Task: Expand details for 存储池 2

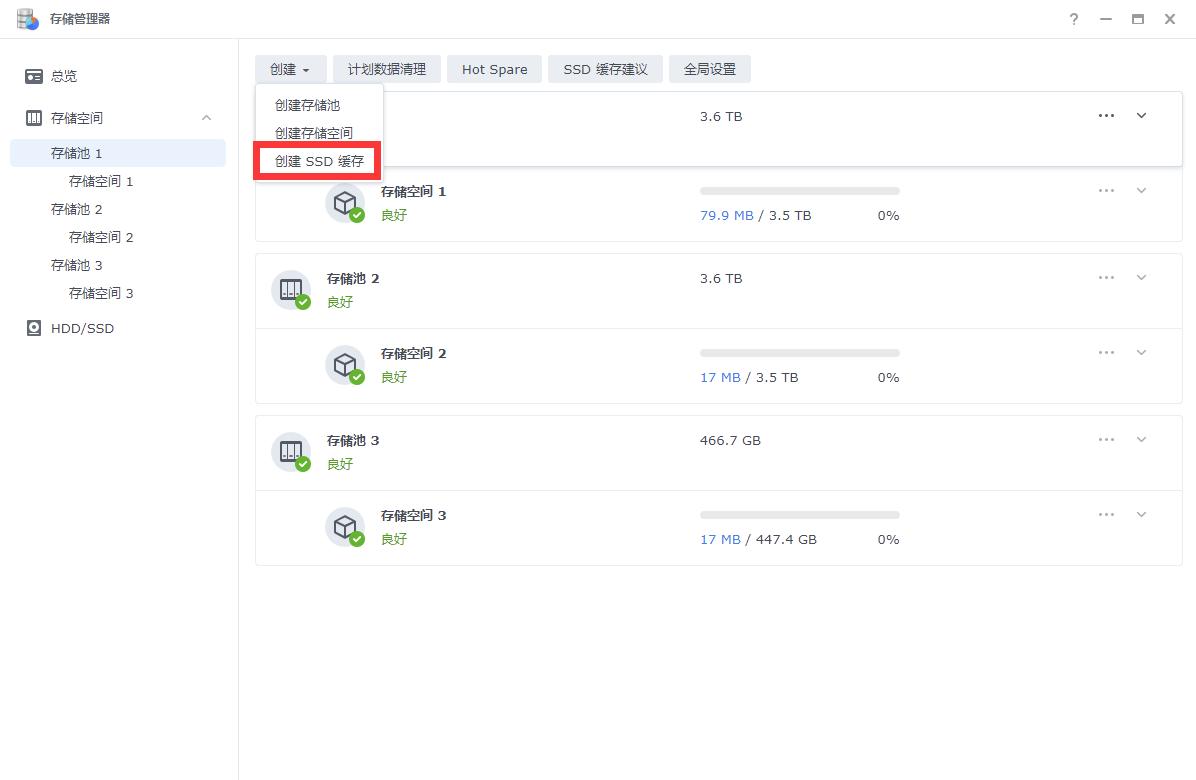Action: pos(1141,277)
